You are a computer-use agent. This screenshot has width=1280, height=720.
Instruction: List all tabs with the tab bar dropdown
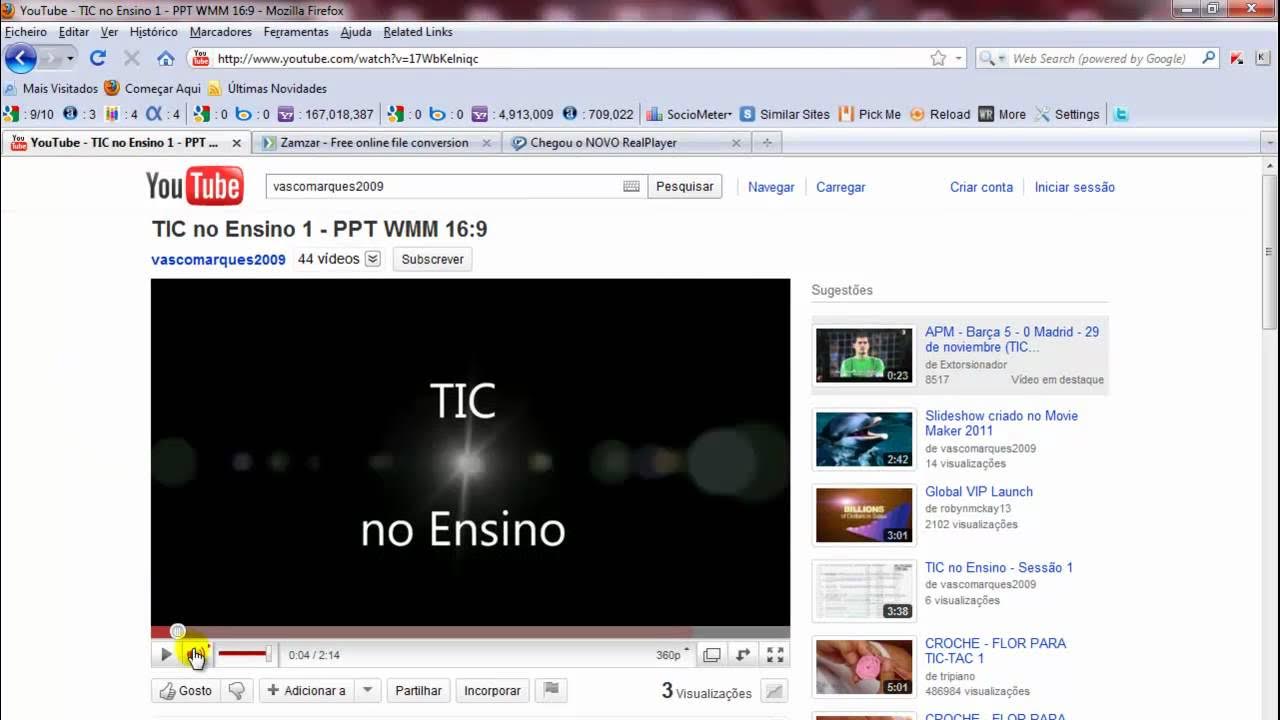(x=1270, y=143)
